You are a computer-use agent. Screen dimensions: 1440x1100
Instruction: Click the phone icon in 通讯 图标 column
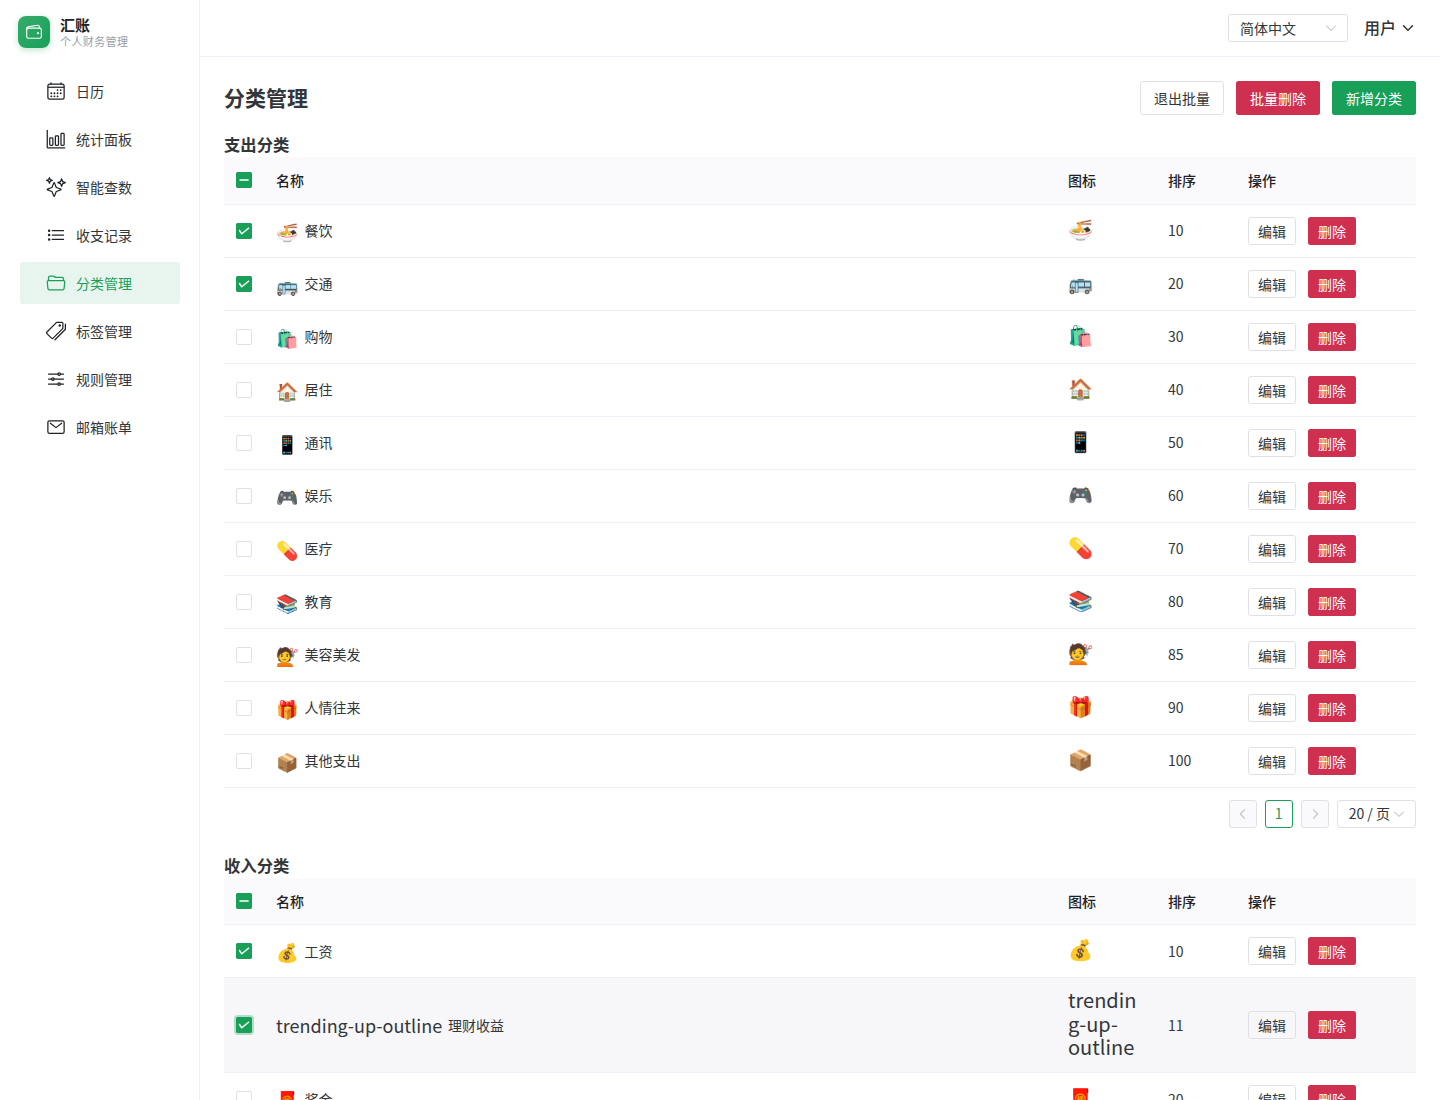pos(1080,442)
